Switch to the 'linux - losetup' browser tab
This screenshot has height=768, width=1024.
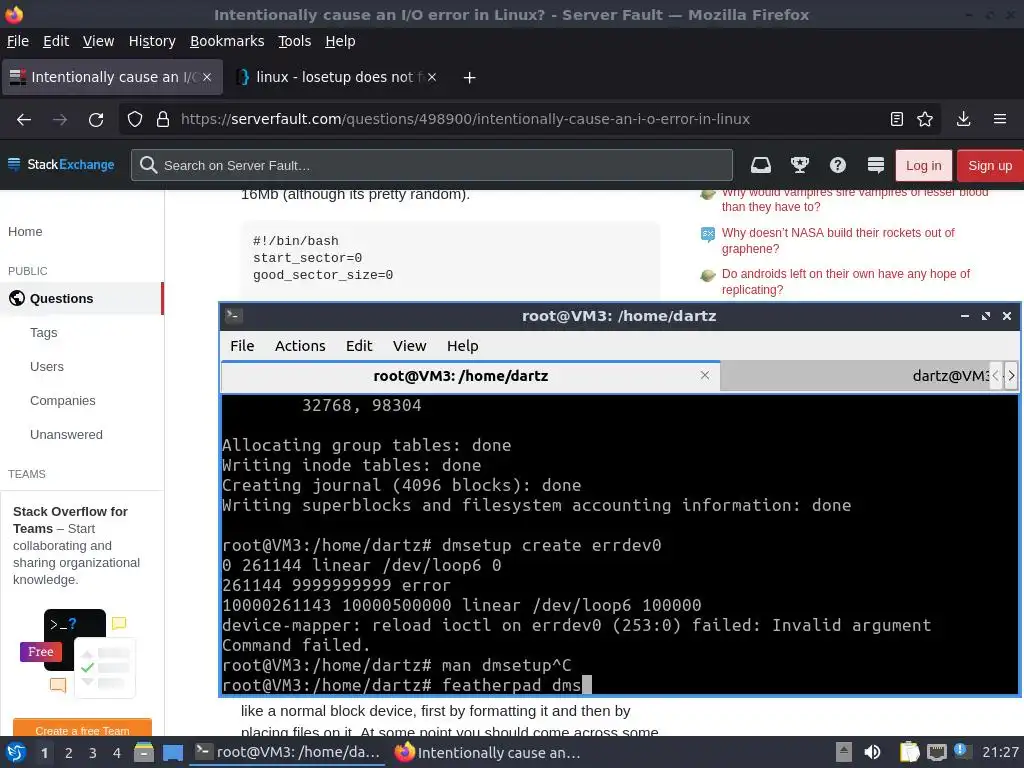[x=336, y=77]
